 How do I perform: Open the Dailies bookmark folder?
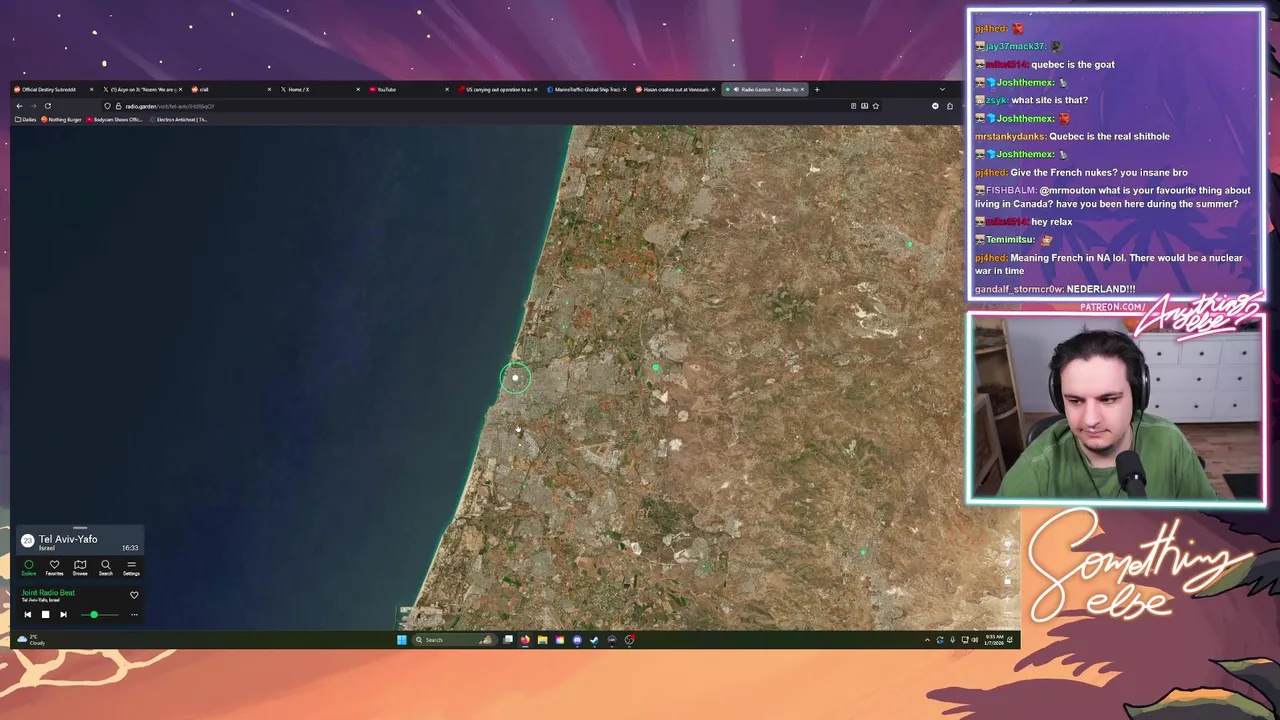click(26, 120)
